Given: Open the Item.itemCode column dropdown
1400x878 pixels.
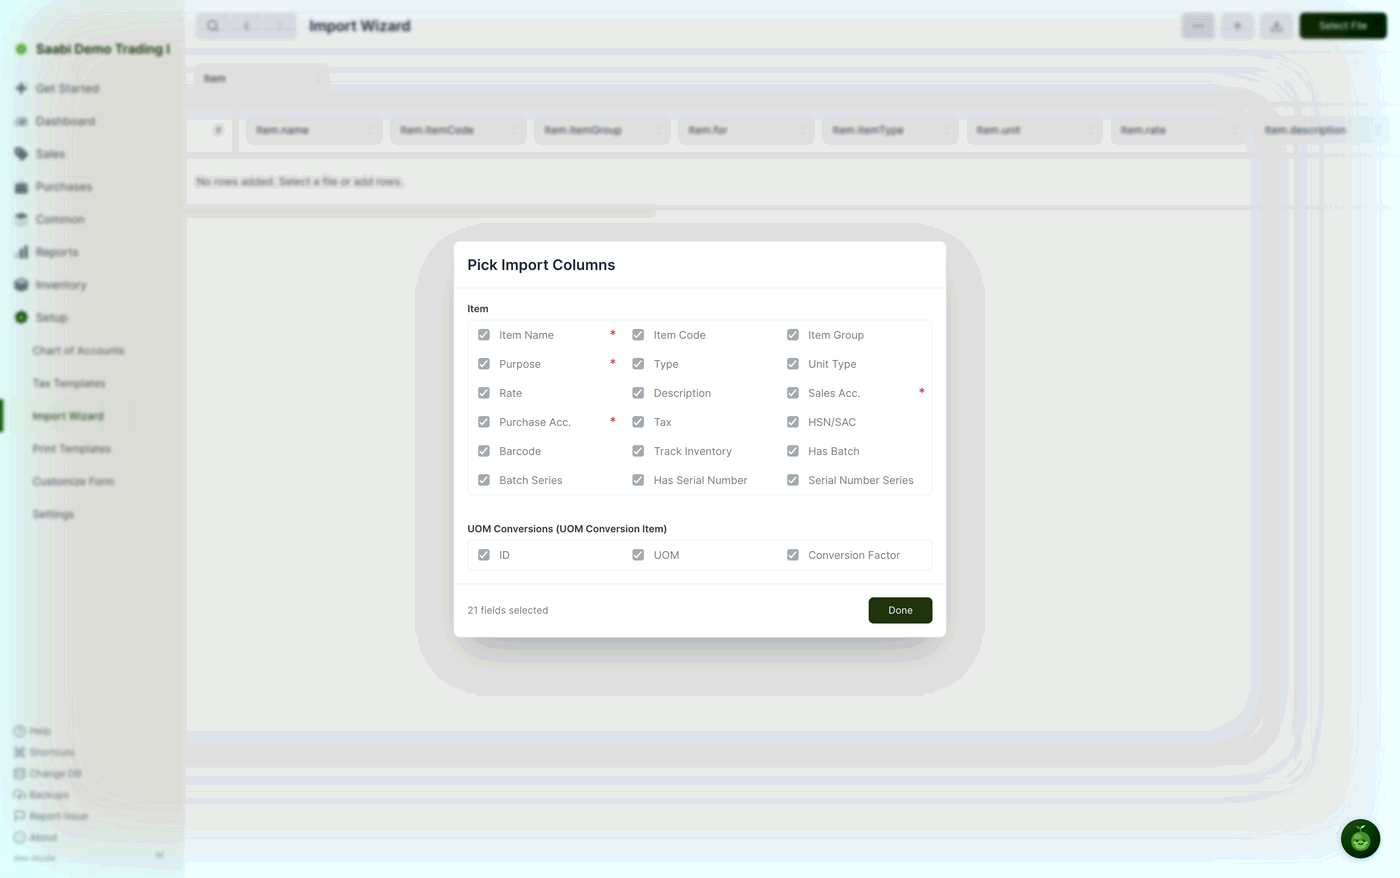Looking at the screenshot, I should tap(458, 130).
